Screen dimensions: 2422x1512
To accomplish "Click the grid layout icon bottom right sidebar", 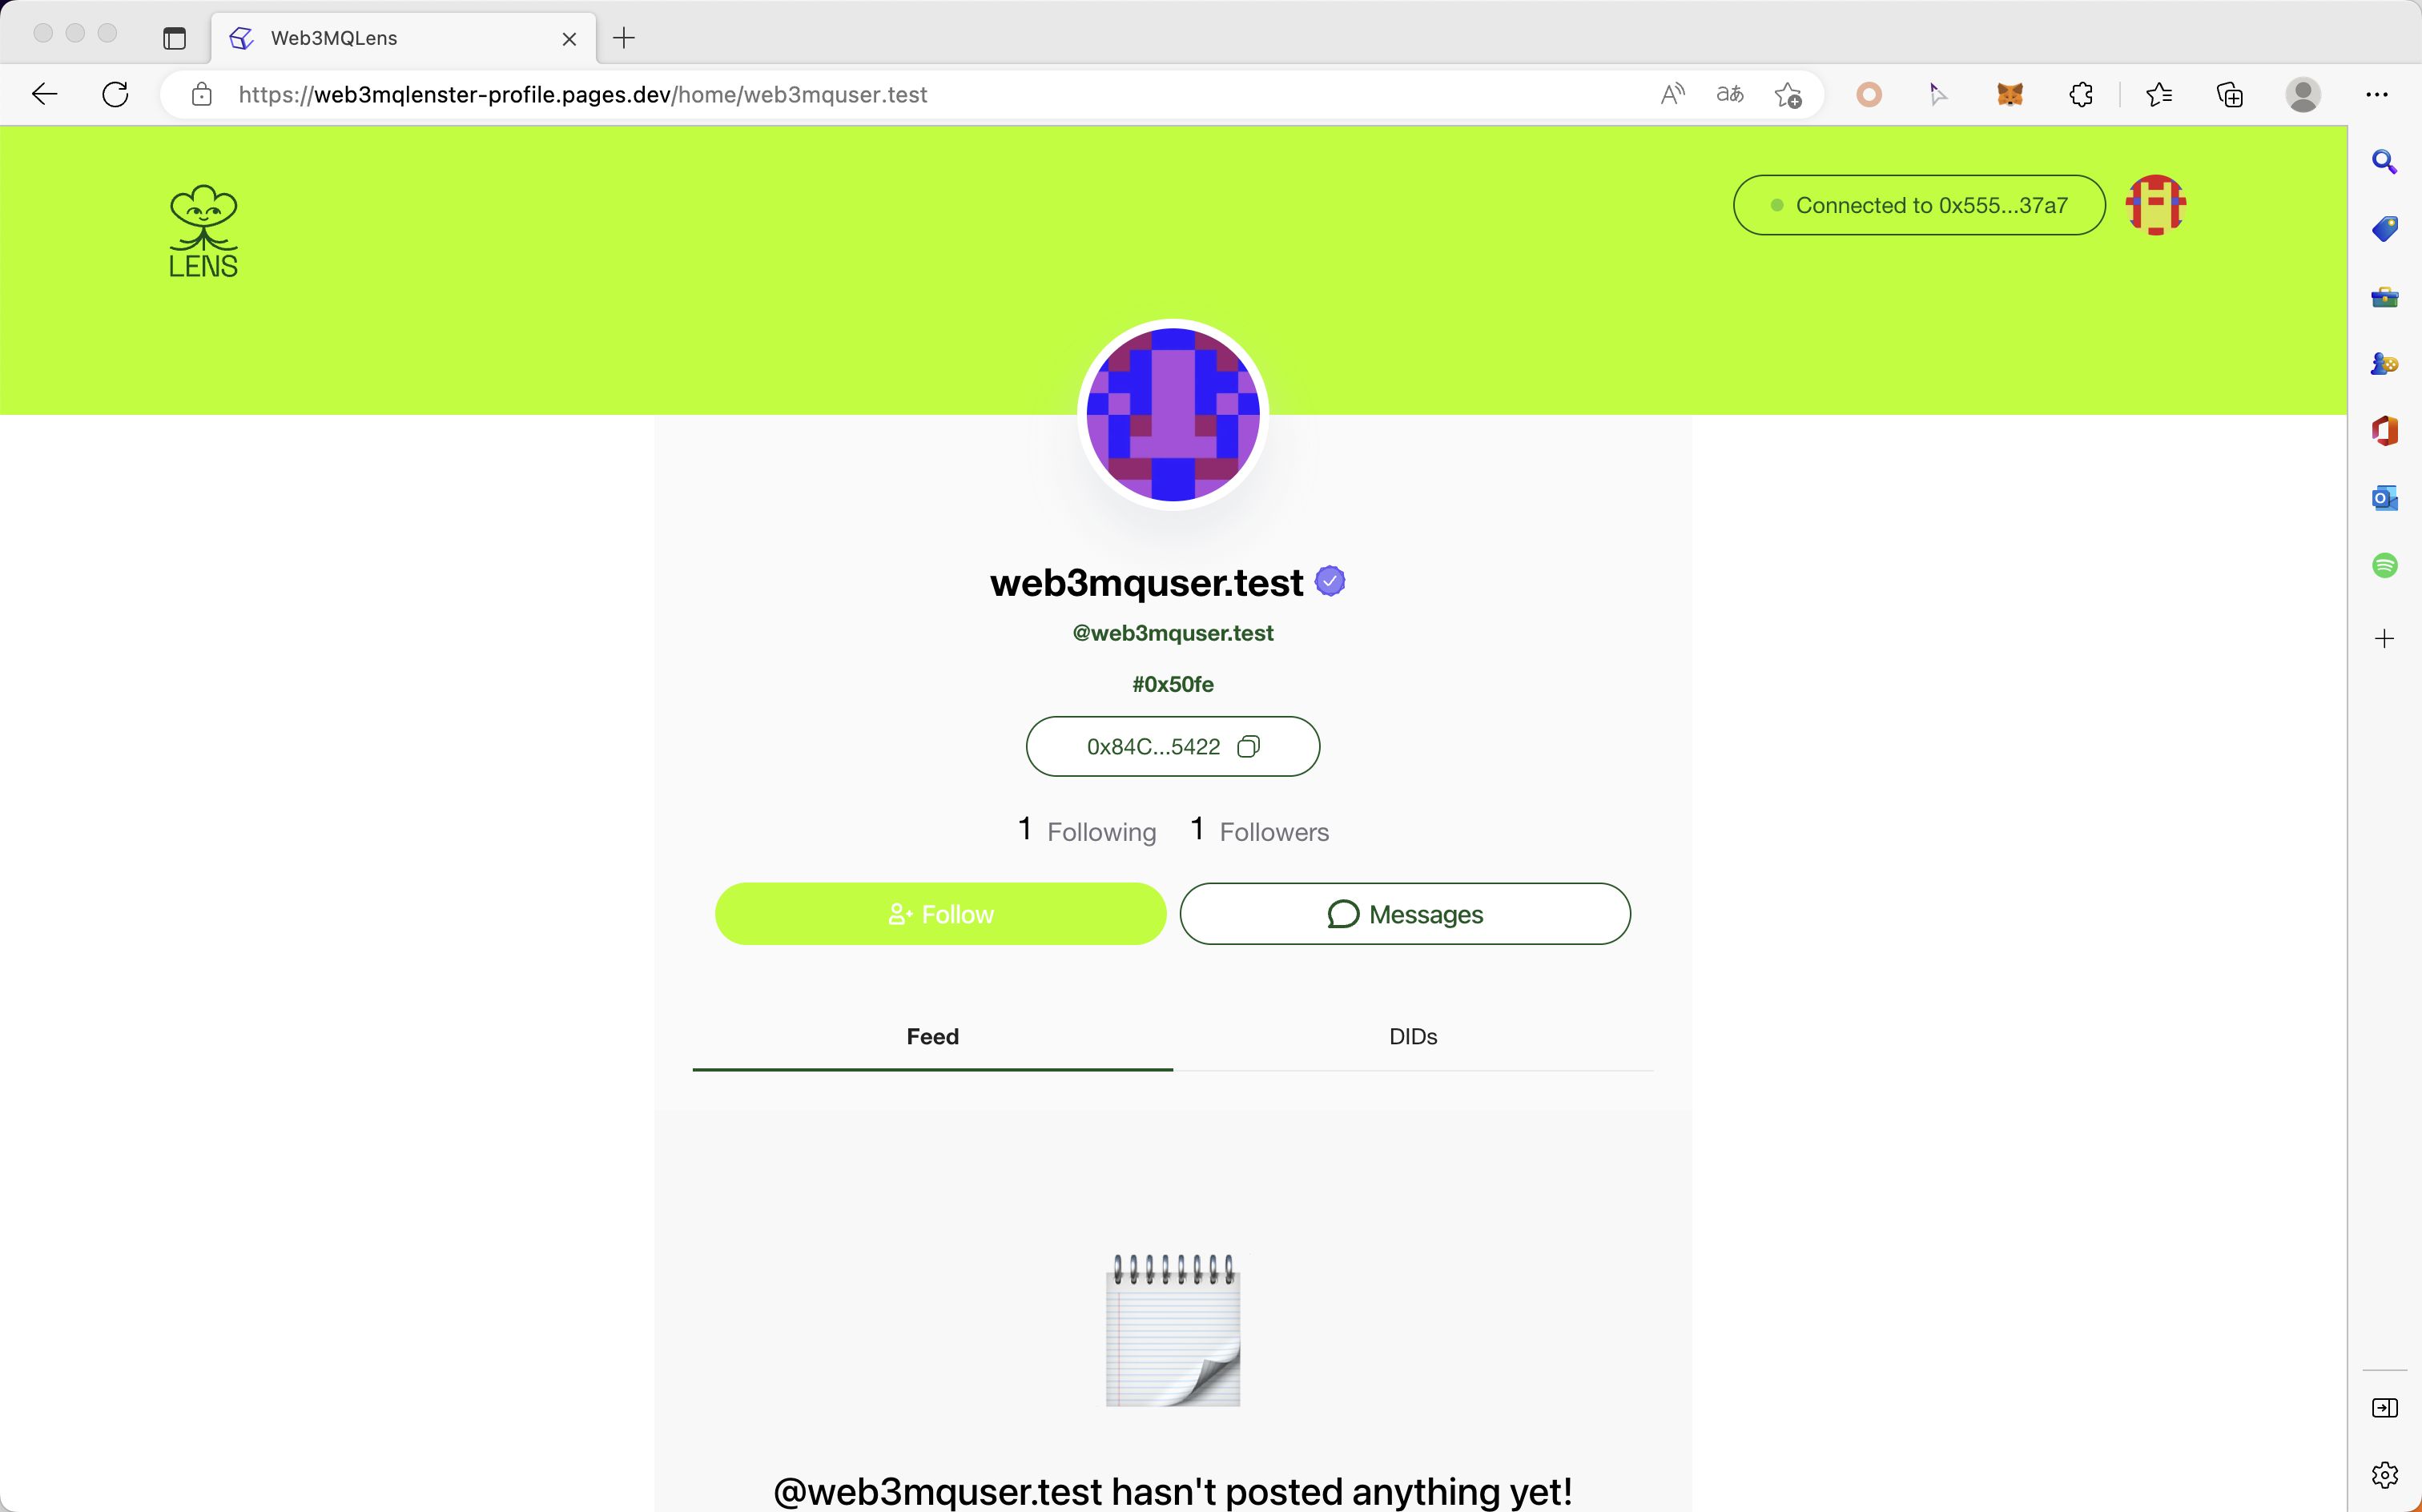I will click(2384, 1407).
